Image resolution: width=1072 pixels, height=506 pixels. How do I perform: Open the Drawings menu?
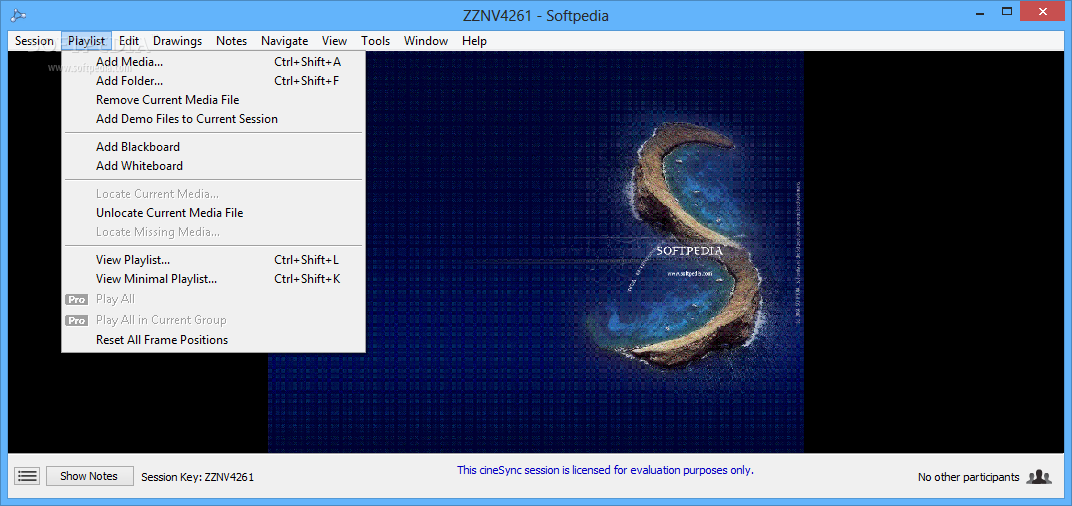(178, 41)
